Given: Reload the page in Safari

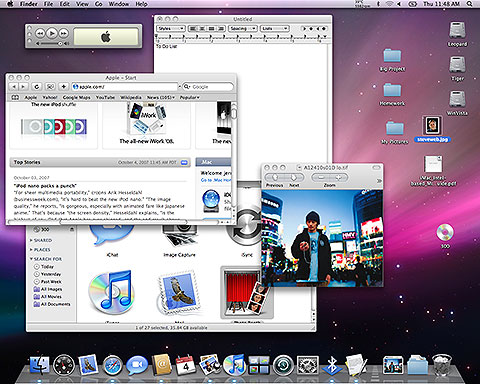Looking at the screenshot, I should click(x=37, y=87).
